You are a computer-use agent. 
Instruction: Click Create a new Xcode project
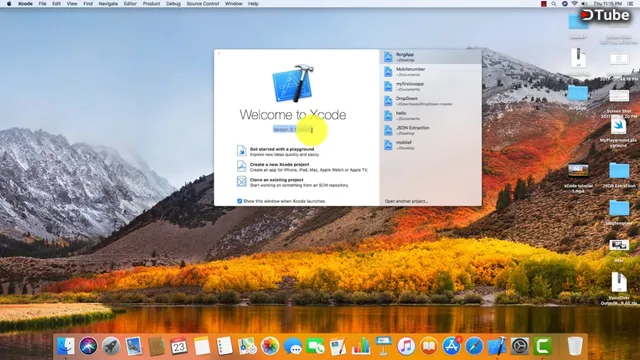pyautogui.click(x=280, y=164)
